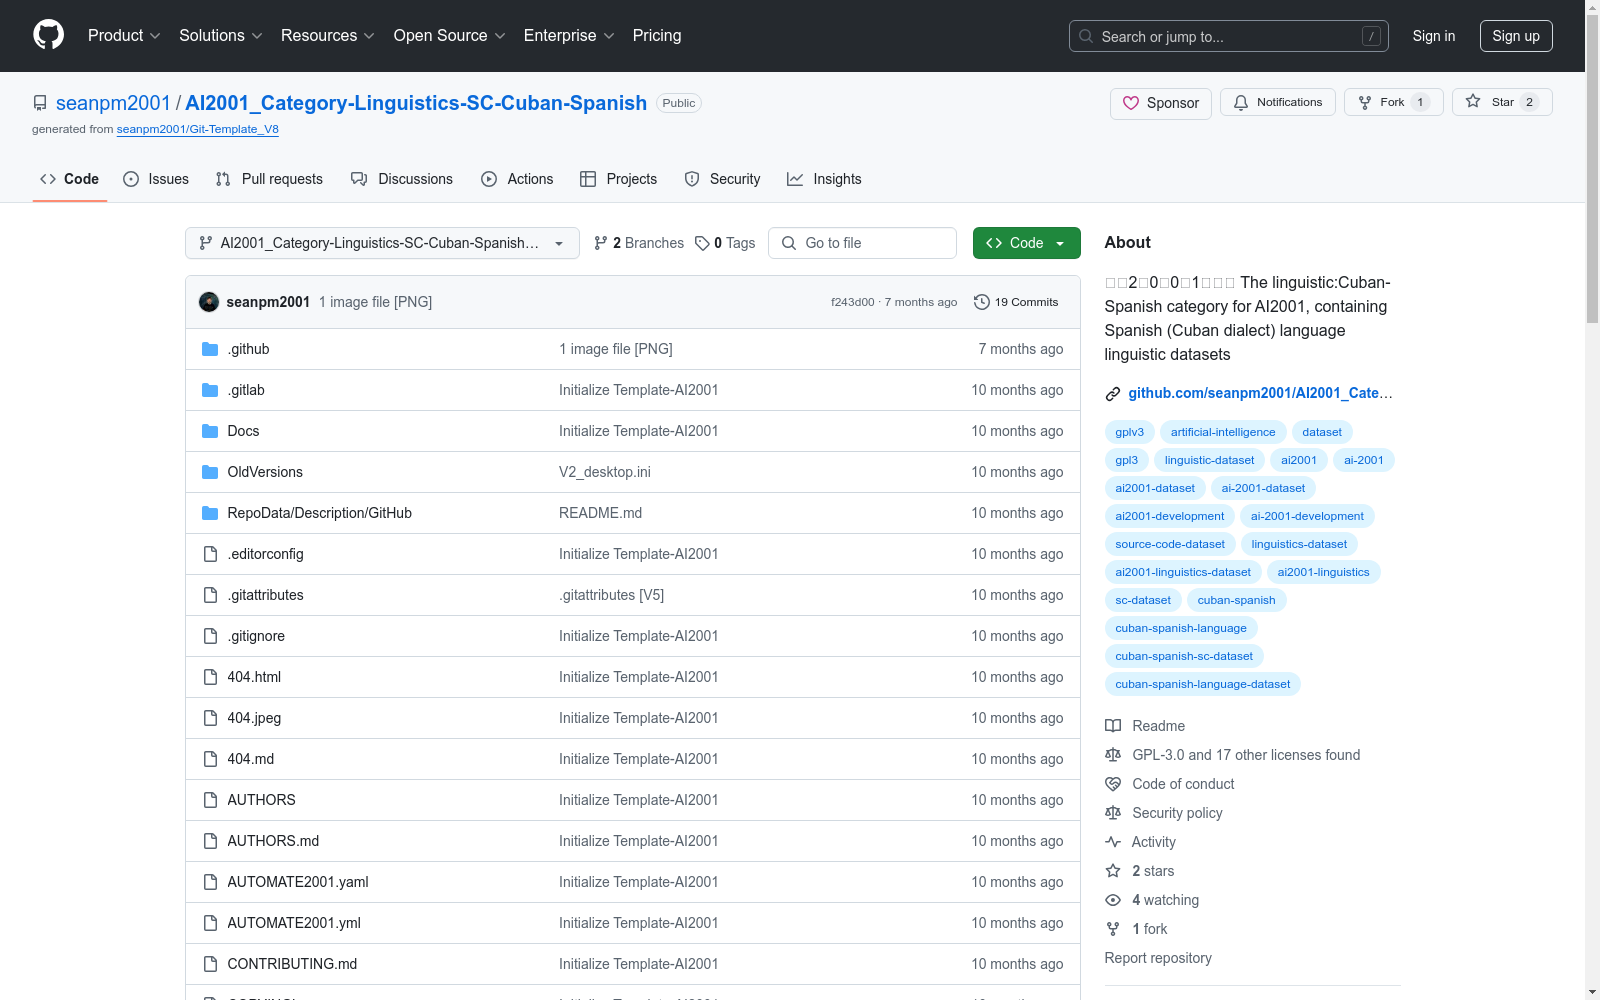
Task: Click the link icon beside repository URL
Action: (x=1113, y=394)
